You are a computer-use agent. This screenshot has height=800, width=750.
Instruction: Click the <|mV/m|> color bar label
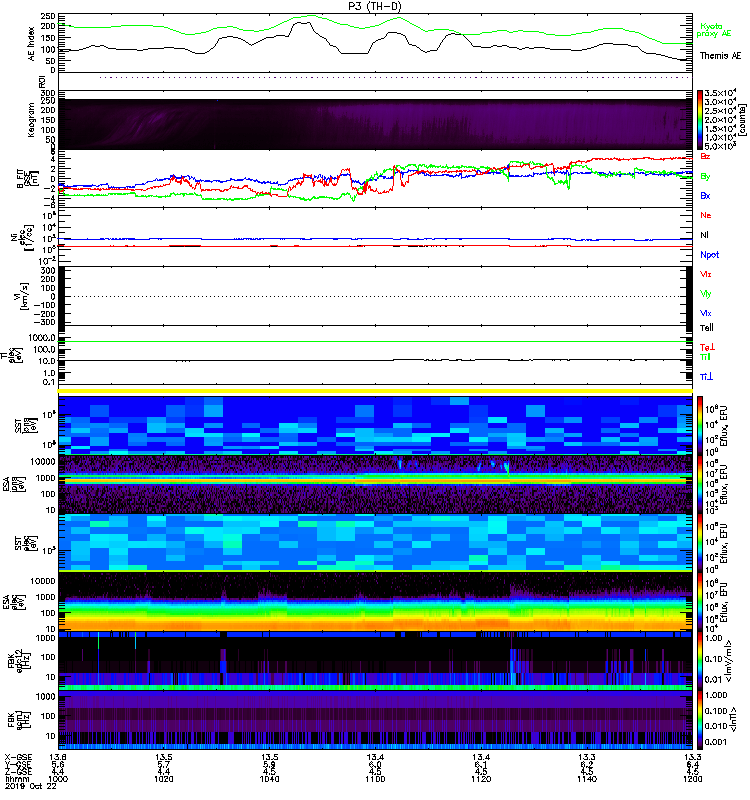pos(731,661)
